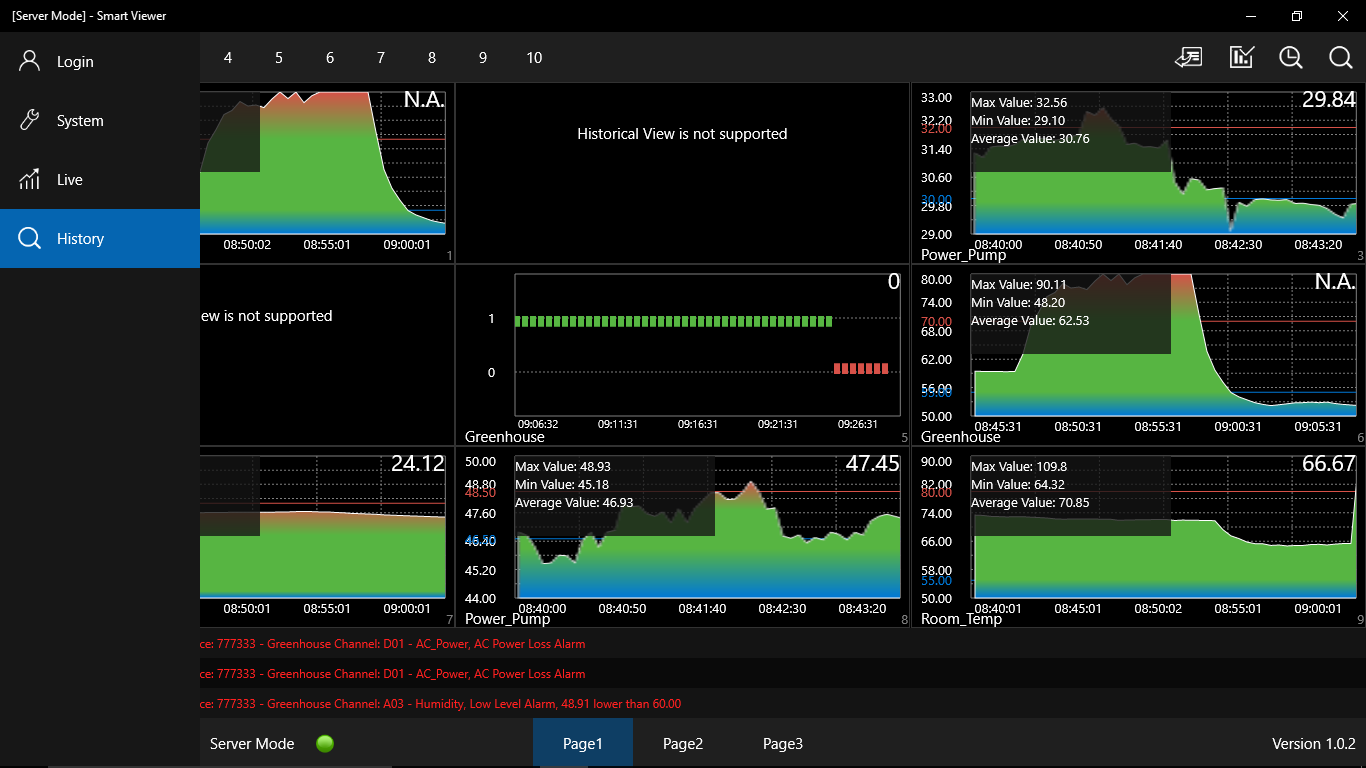1366x768 pixels.
Task: Open the Room_Temp chart showing 66.67
Action: [1138, 537]
